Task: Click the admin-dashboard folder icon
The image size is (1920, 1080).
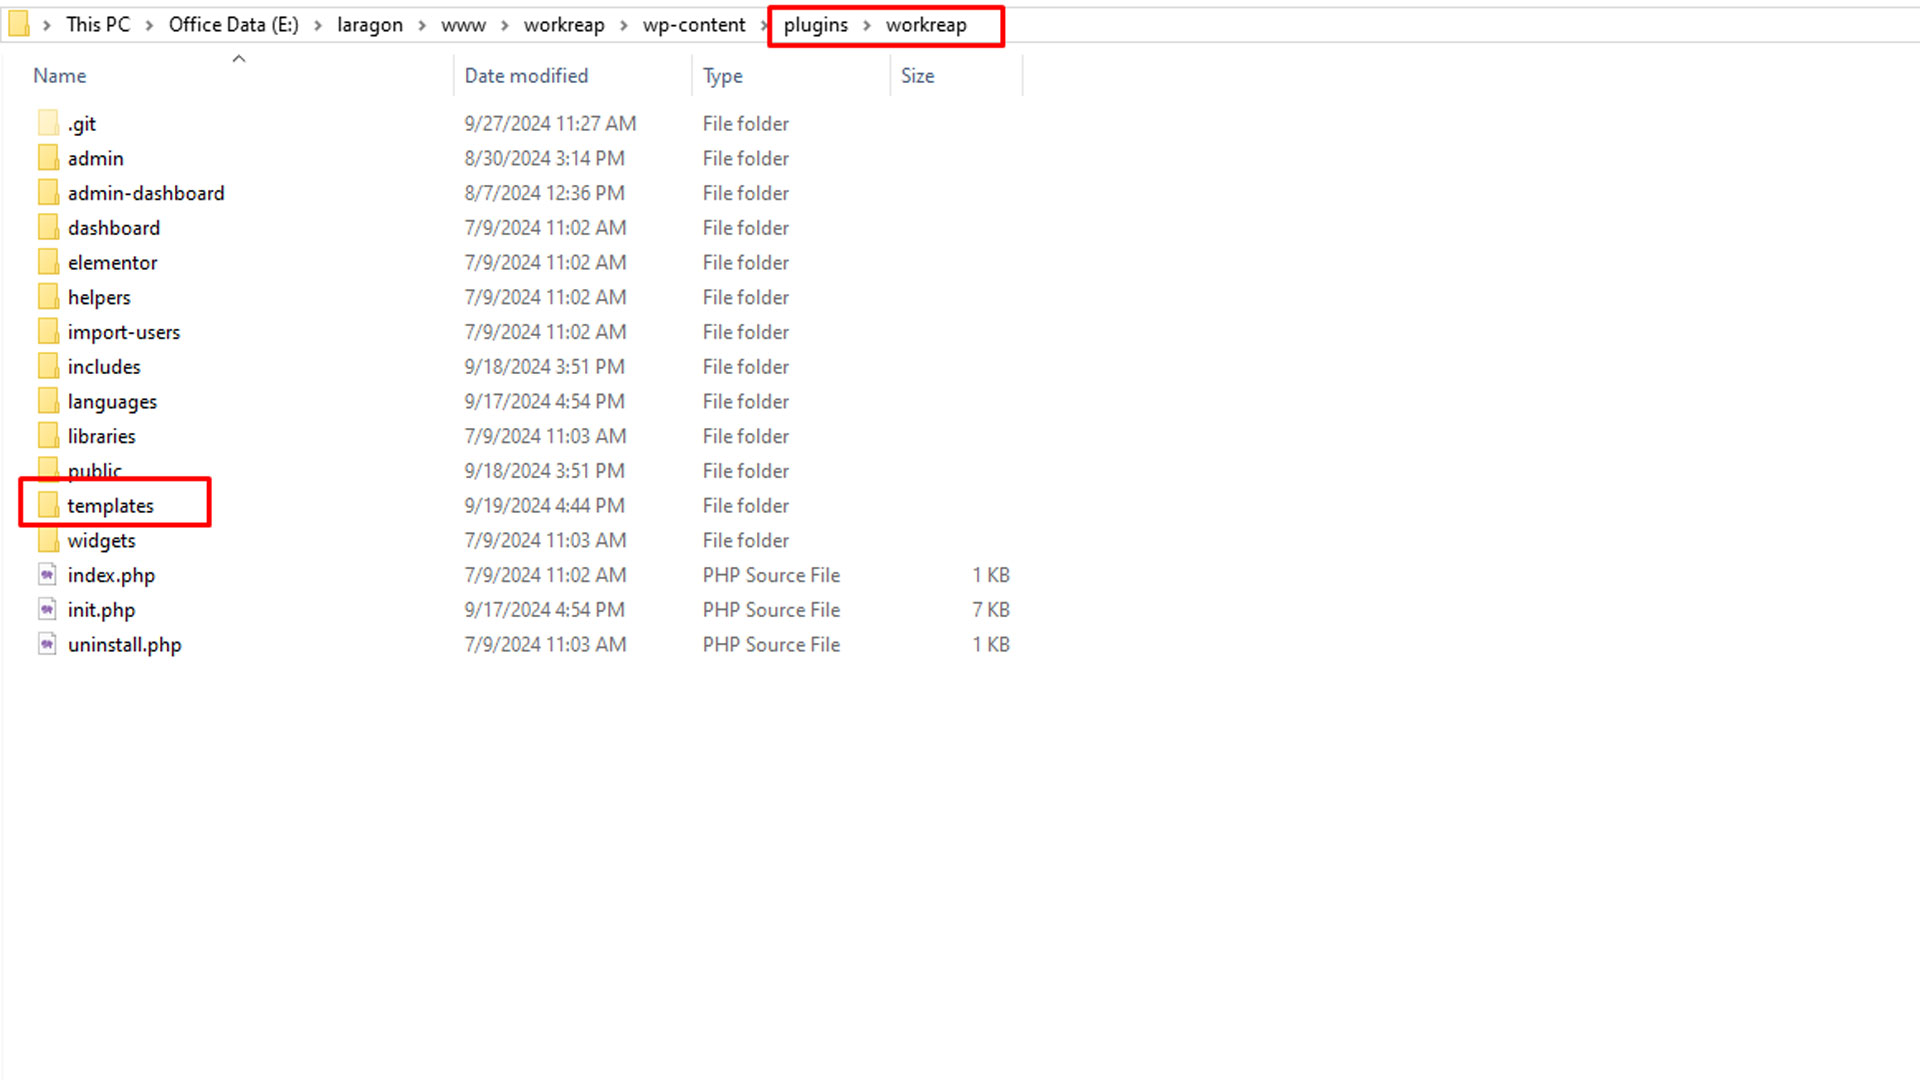Action: point(48,193)
